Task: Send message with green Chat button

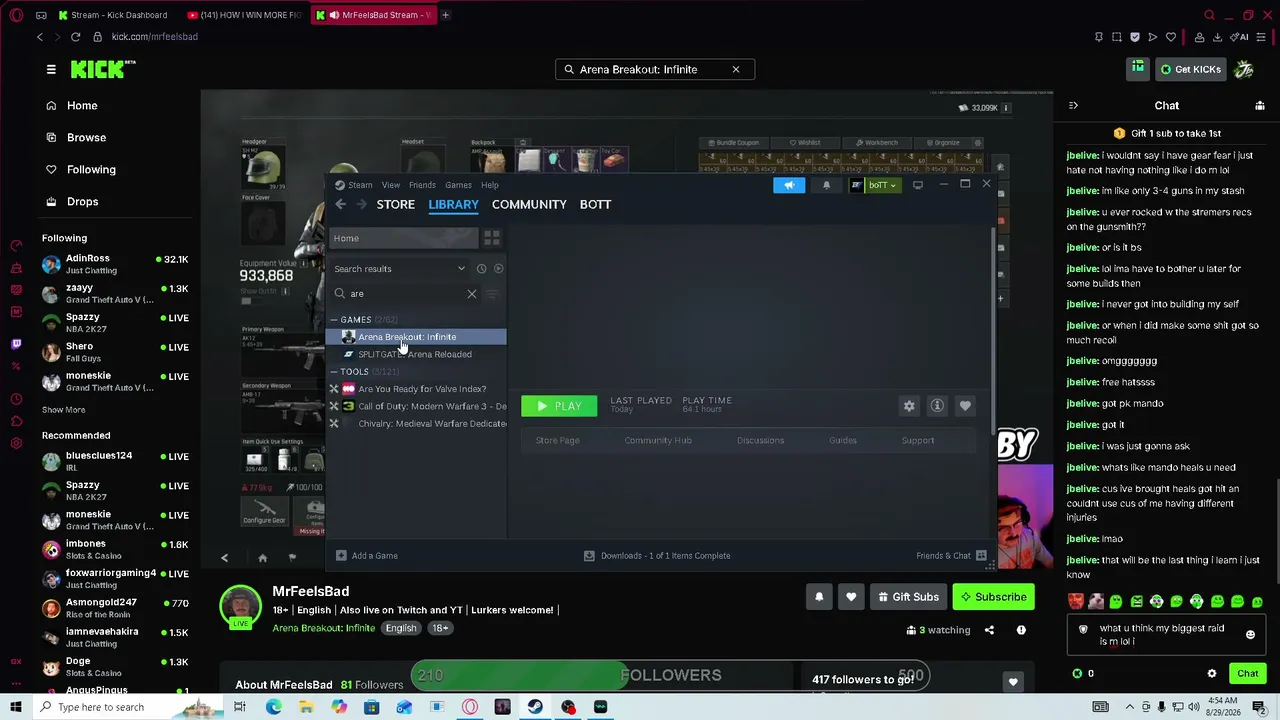Action: [x=1247, y=674]
